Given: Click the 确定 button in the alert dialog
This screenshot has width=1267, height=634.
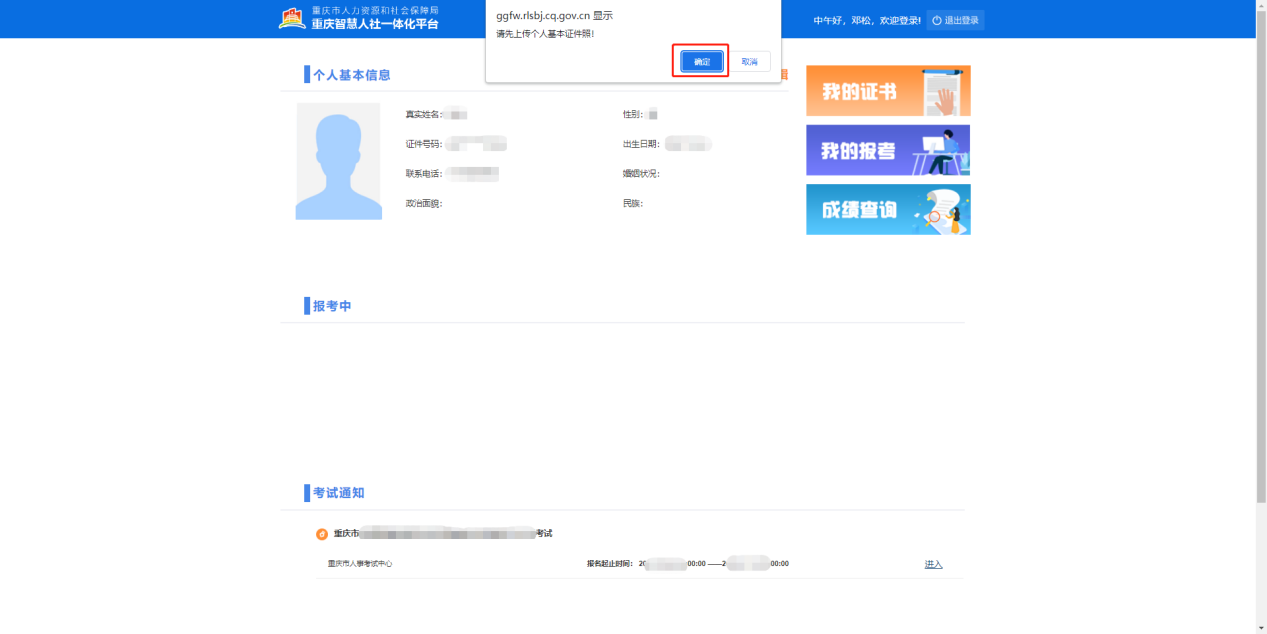Looking at the screenshot, I should point(701,62).
